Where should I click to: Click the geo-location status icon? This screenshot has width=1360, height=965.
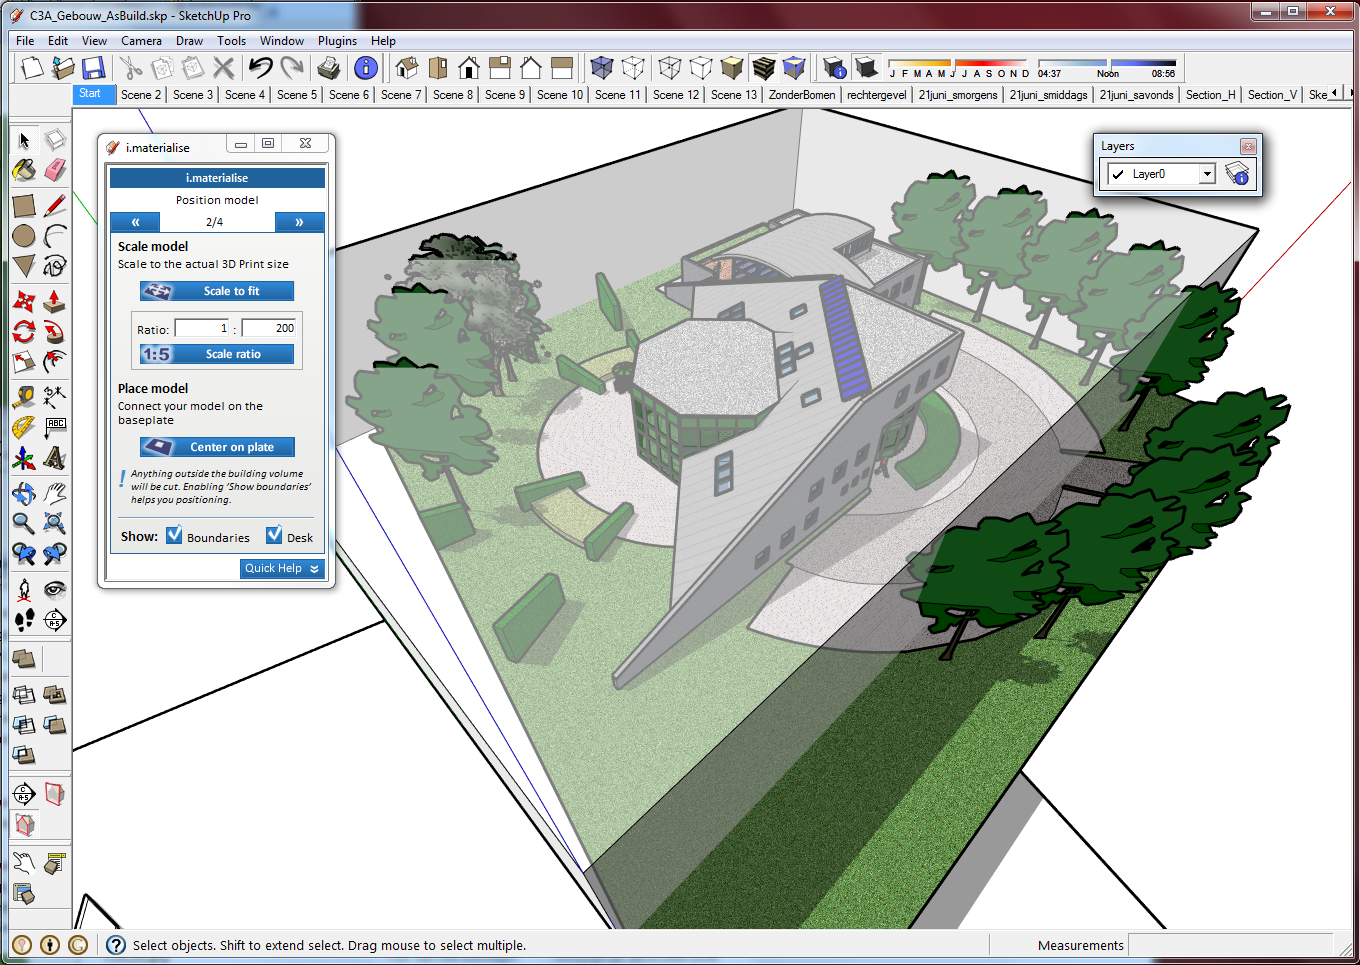pos(22,945)
